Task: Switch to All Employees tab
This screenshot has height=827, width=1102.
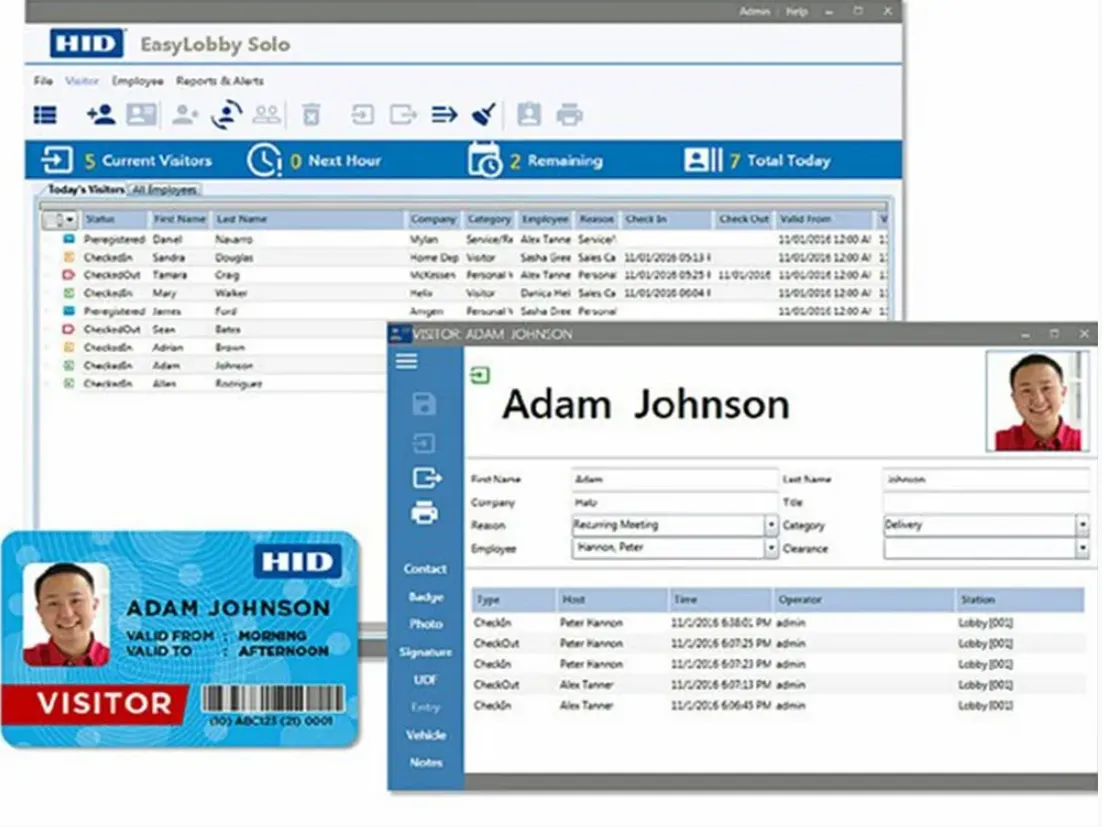Action: tap(164, 190)
